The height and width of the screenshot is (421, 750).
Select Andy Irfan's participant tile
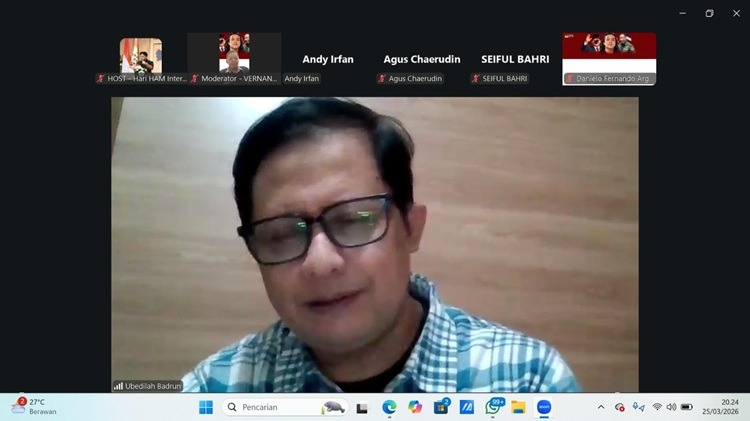[x=328, y=59]
